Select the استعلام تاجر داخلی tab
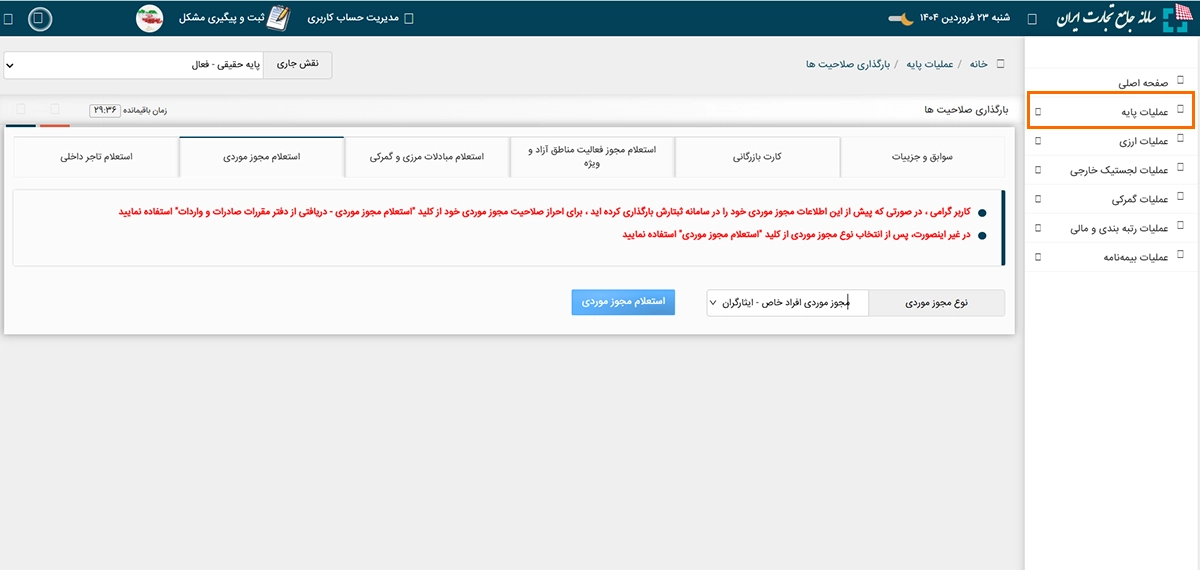Screen dimensions: 1200x570 coord(96,157)
